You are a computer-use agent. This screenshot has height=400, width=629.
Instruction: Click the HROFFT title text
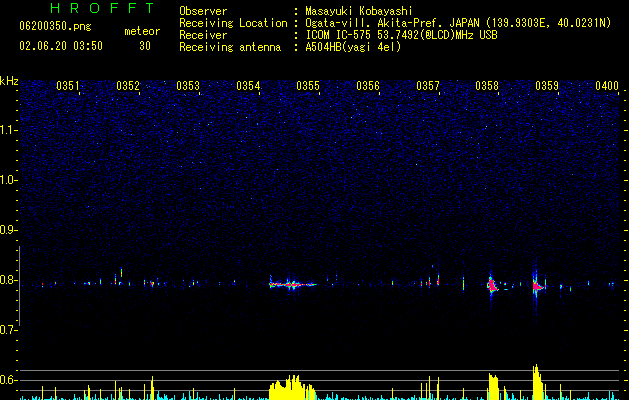point(103,8)
